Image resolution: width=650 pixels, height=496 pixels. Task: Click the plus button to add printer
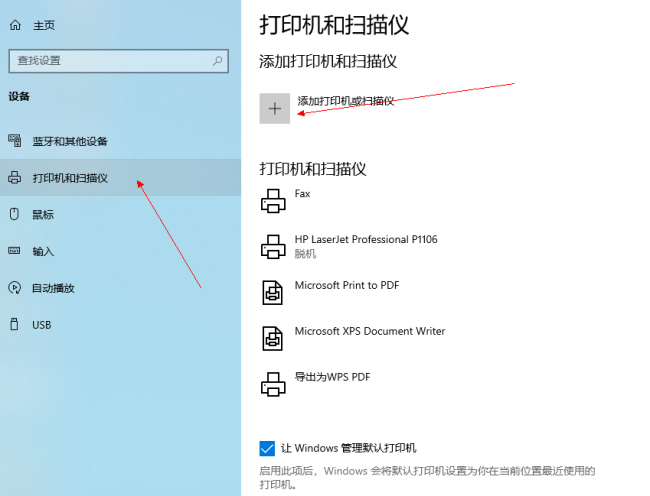(275, 109)
